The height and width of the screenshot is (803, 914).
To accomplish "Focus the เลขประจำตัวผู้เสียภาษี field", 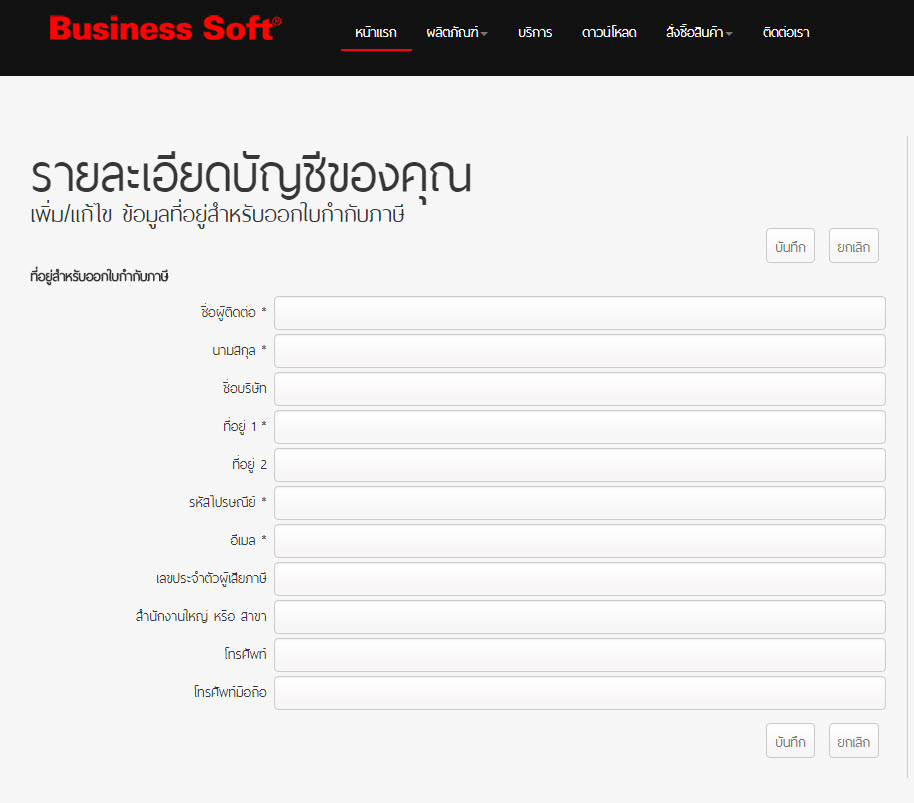I will point(579,579).
